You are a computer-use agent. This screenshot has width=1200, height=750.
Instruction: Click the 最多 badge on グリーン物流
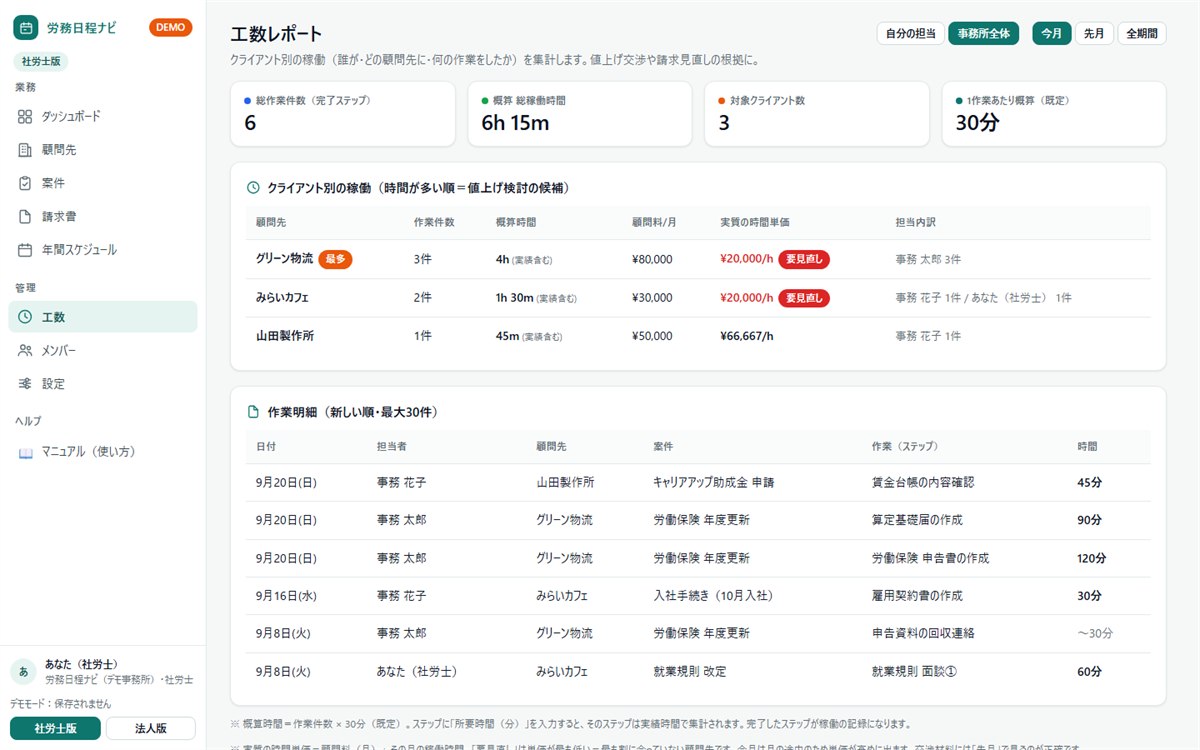pyautogui.click(x=335, y=259)
